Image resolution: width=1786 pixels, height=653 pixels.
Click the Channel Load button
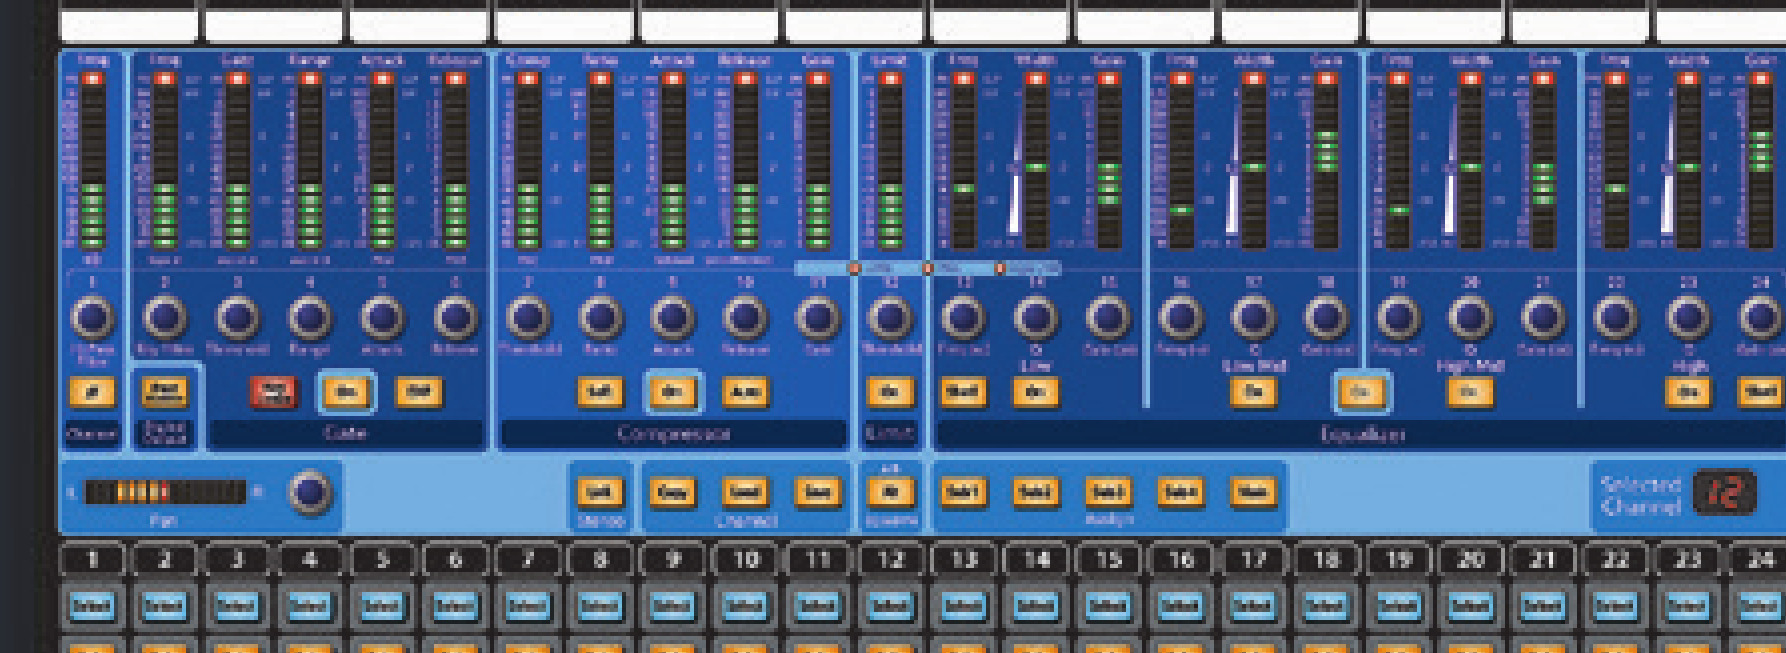744,492
